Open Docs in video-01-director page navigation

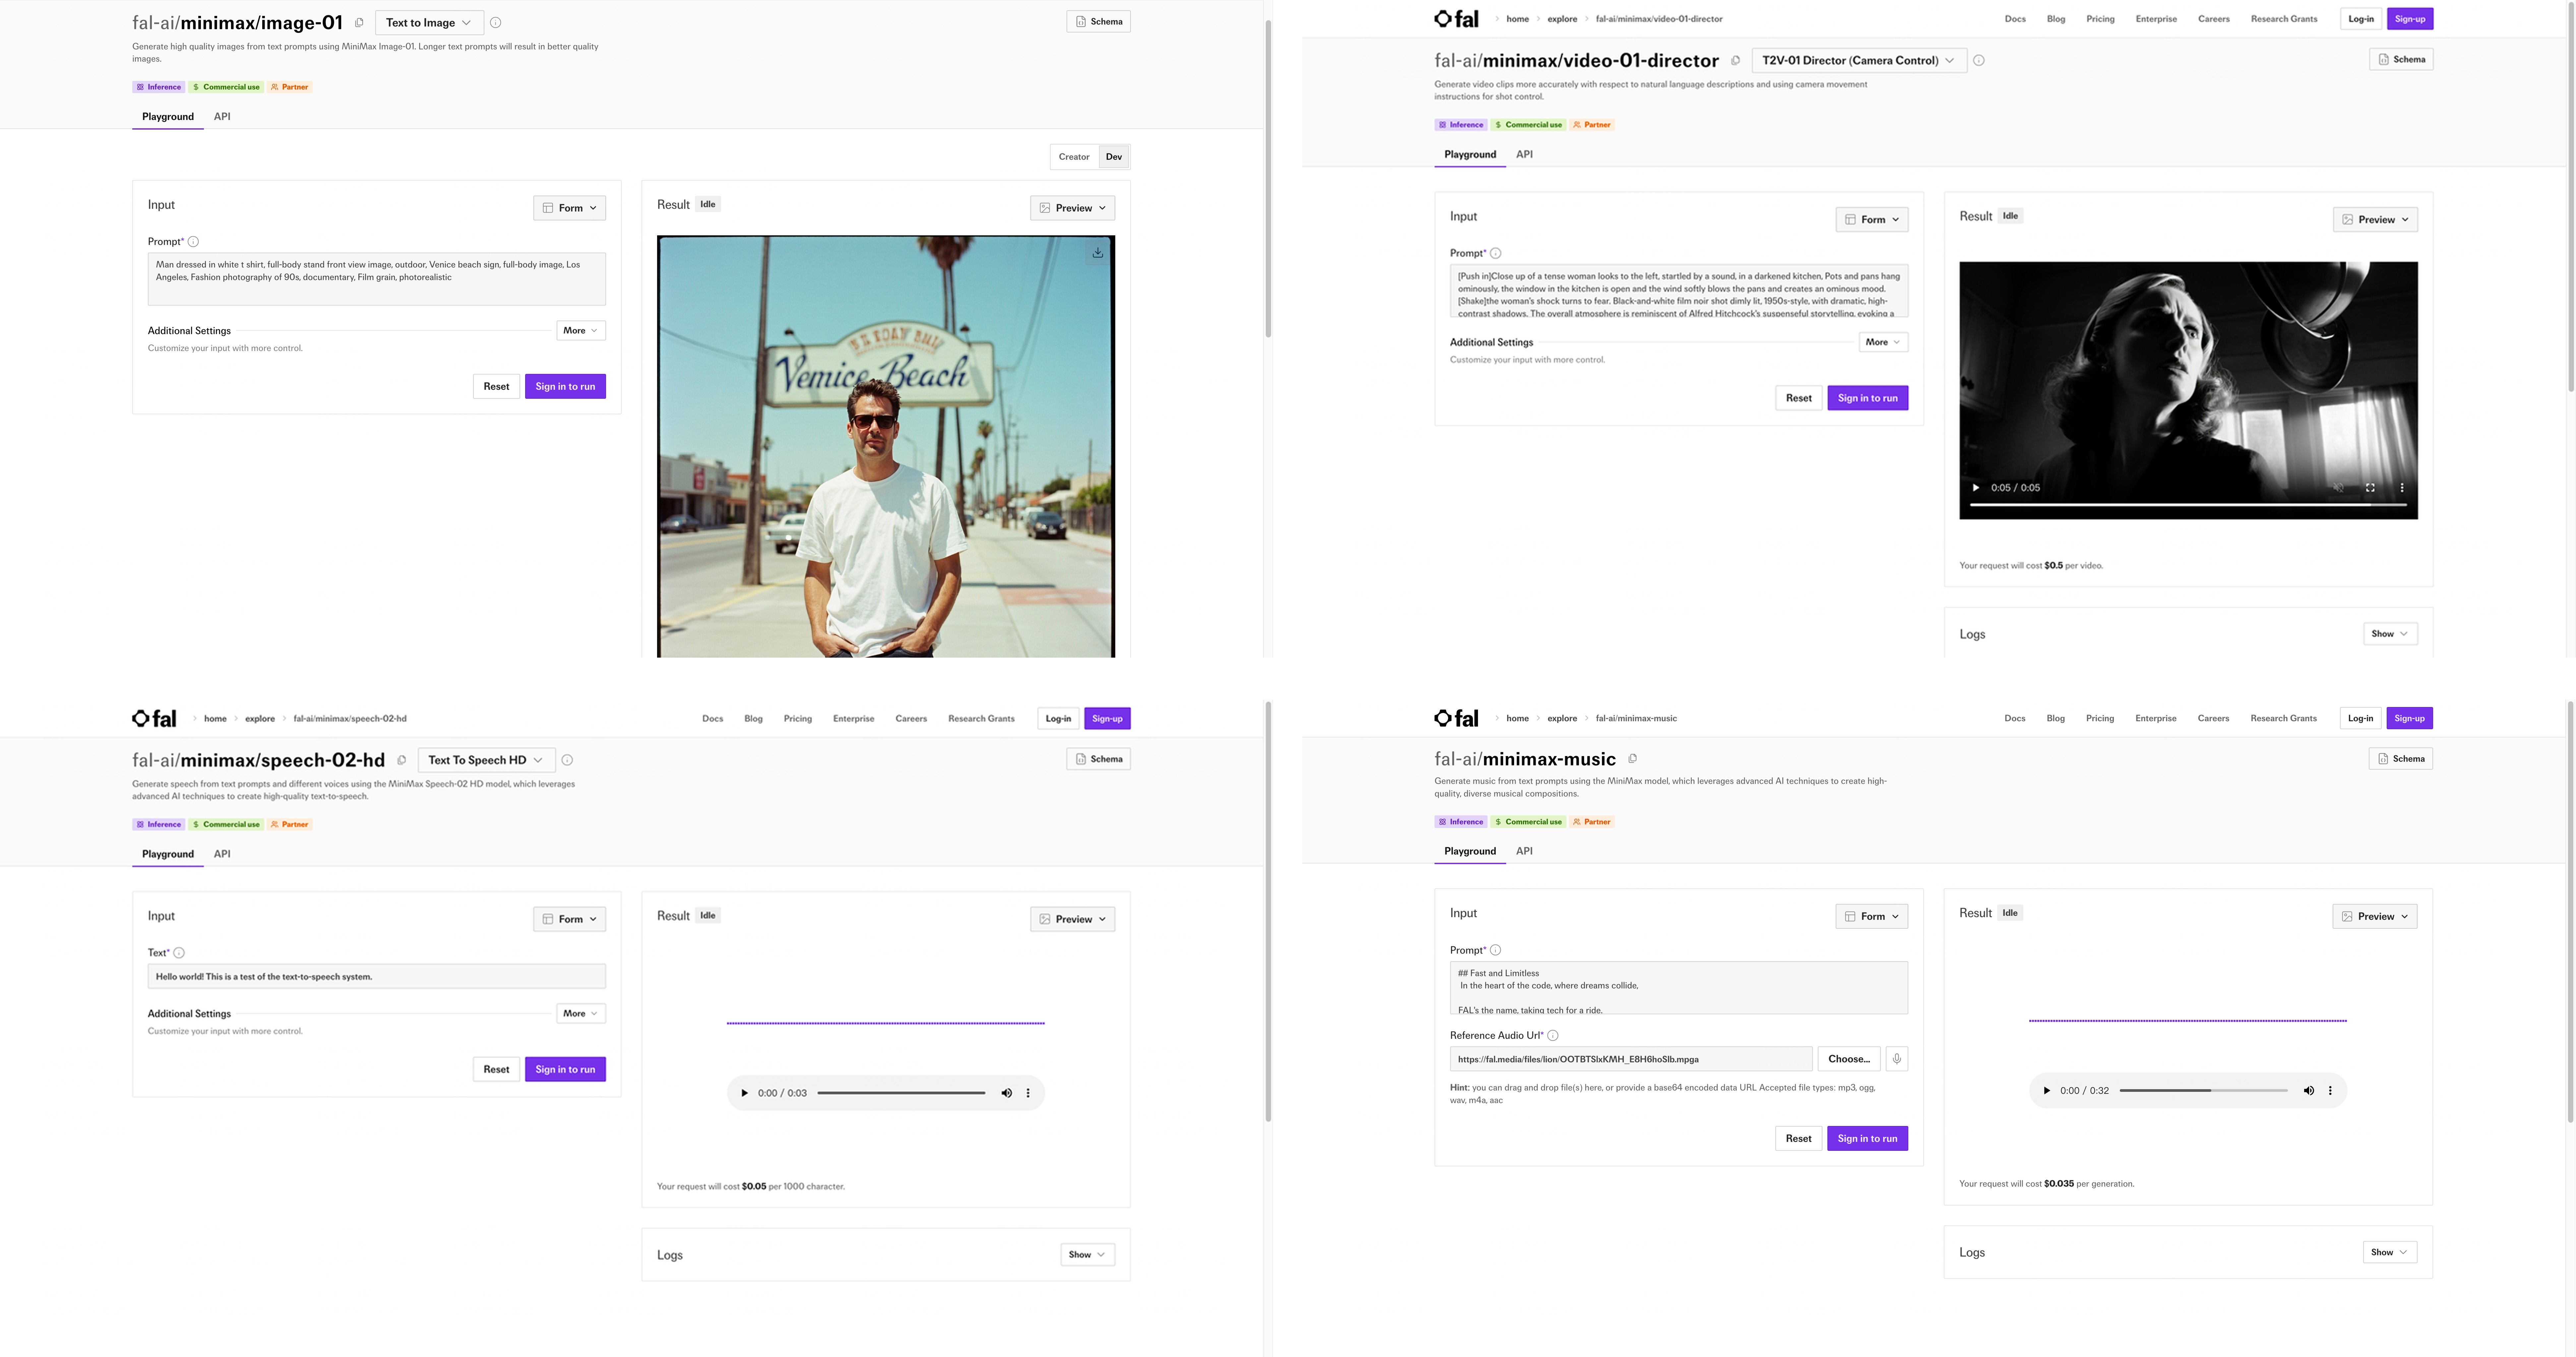click(2015, 19)
